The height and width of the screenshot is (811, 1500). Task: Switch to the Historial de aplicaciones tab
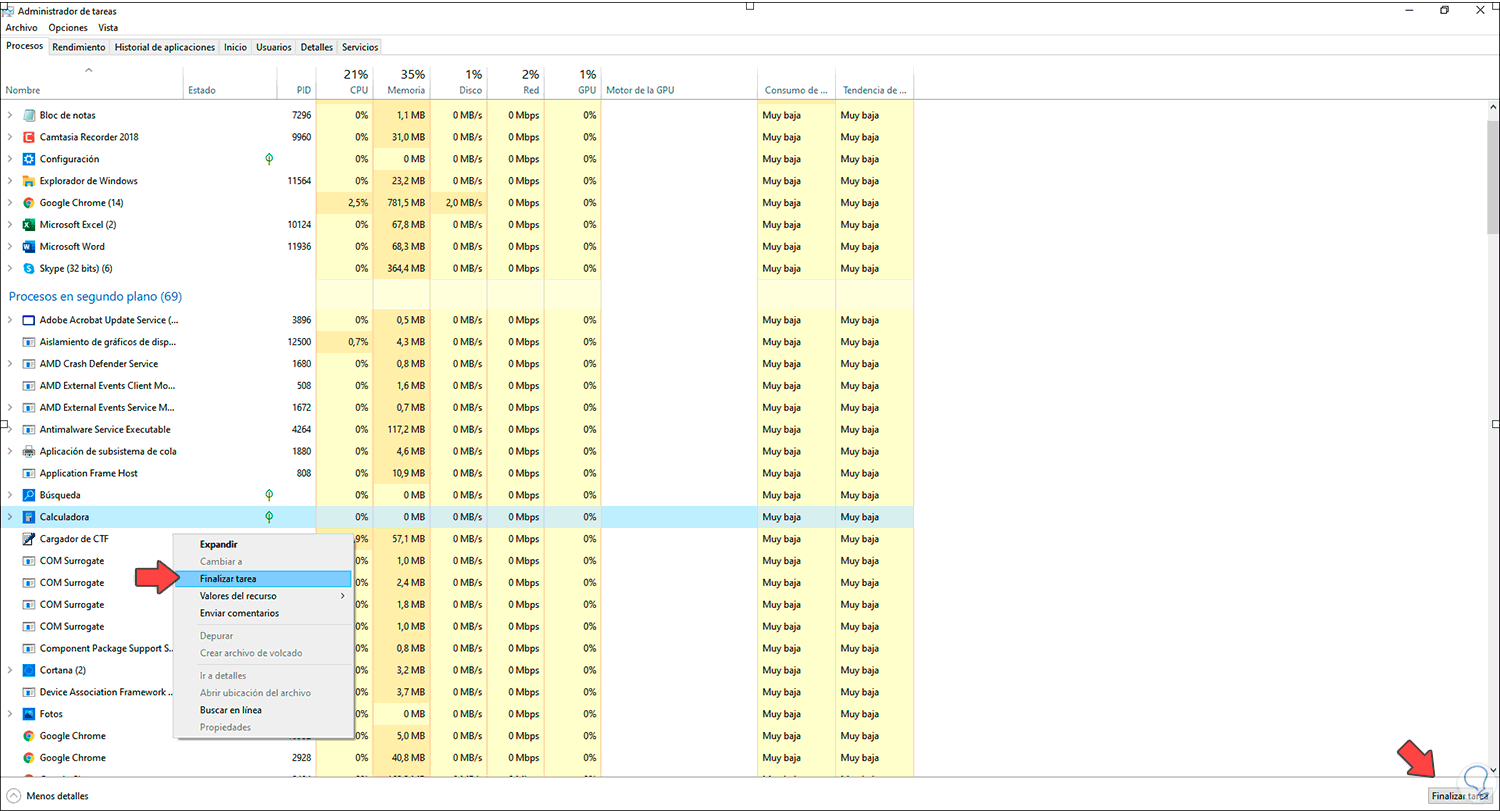pos(165,47)
